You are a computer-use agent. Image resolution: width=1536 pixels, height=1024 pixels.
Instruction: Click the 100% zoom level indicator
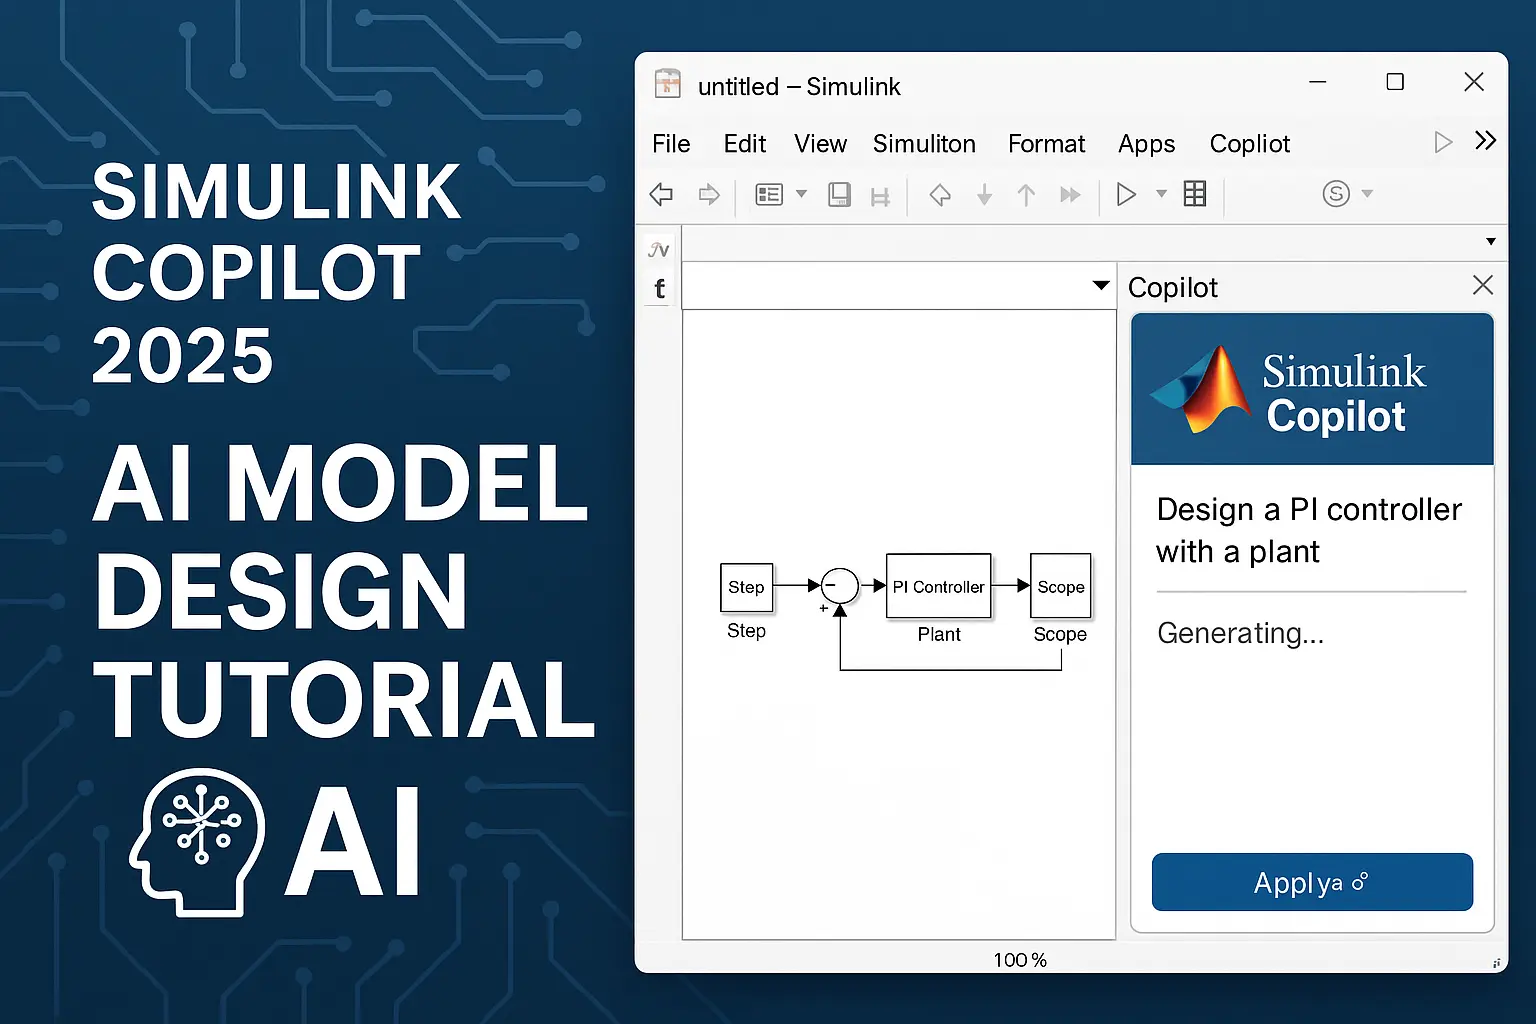tap(1019, 959)
